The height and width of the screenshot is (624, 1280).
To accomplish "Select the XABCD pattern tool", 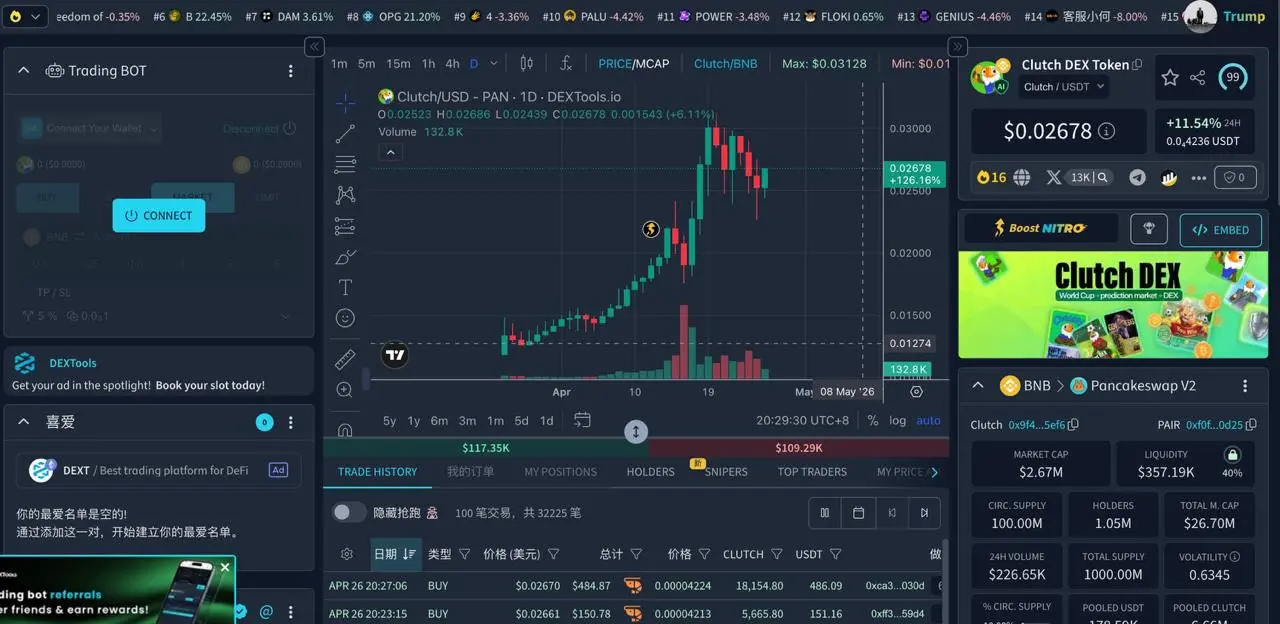I will pyautogui.click(x=345, y=195).
